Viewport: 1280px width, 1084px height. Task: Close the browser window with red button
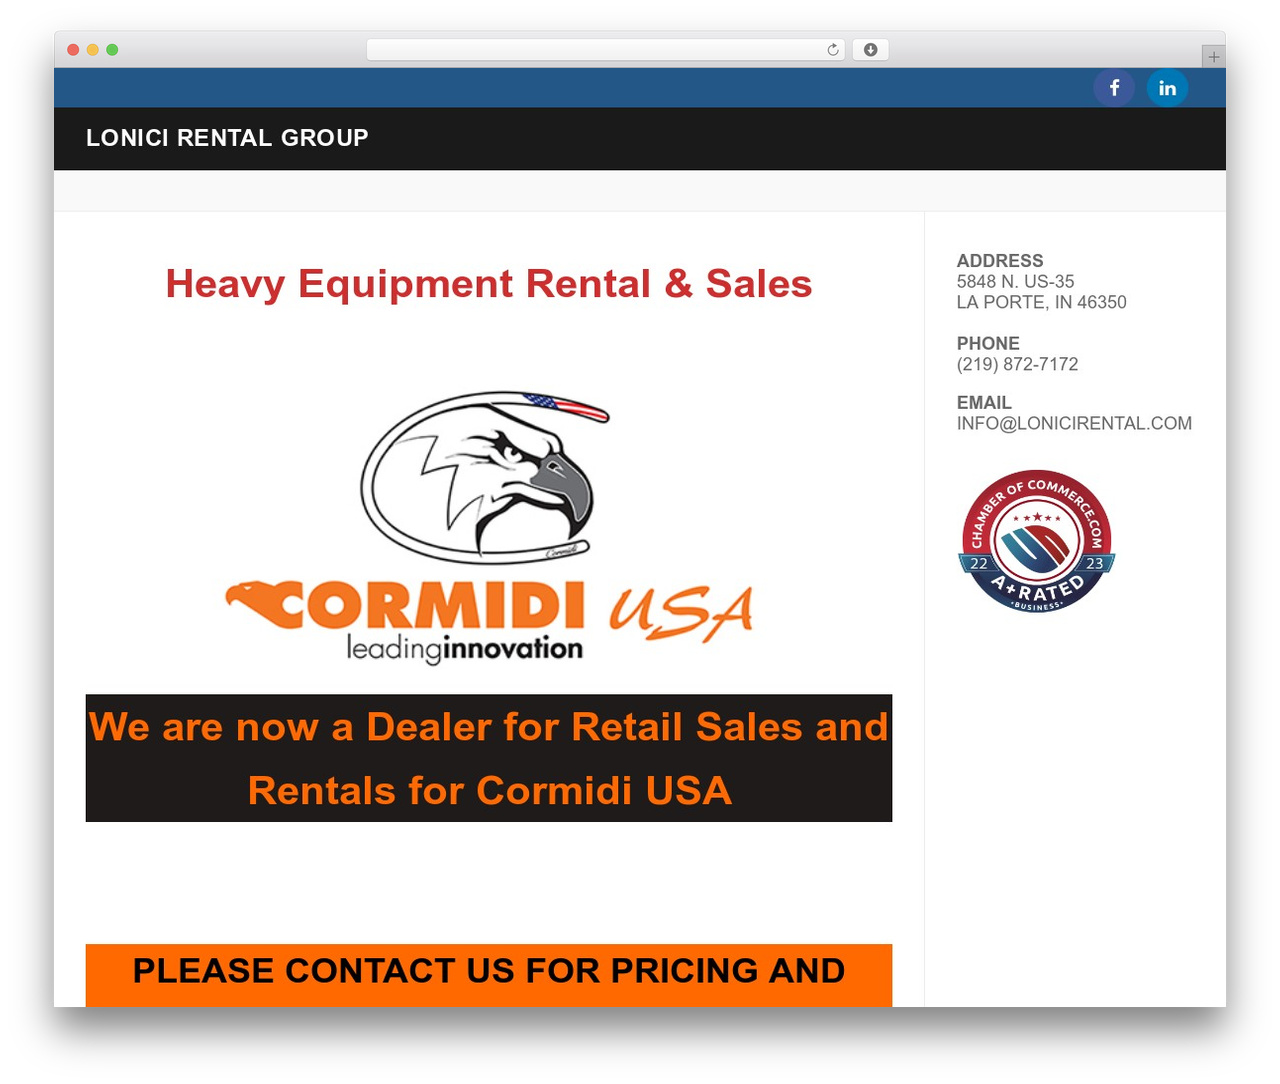(73, 50)
